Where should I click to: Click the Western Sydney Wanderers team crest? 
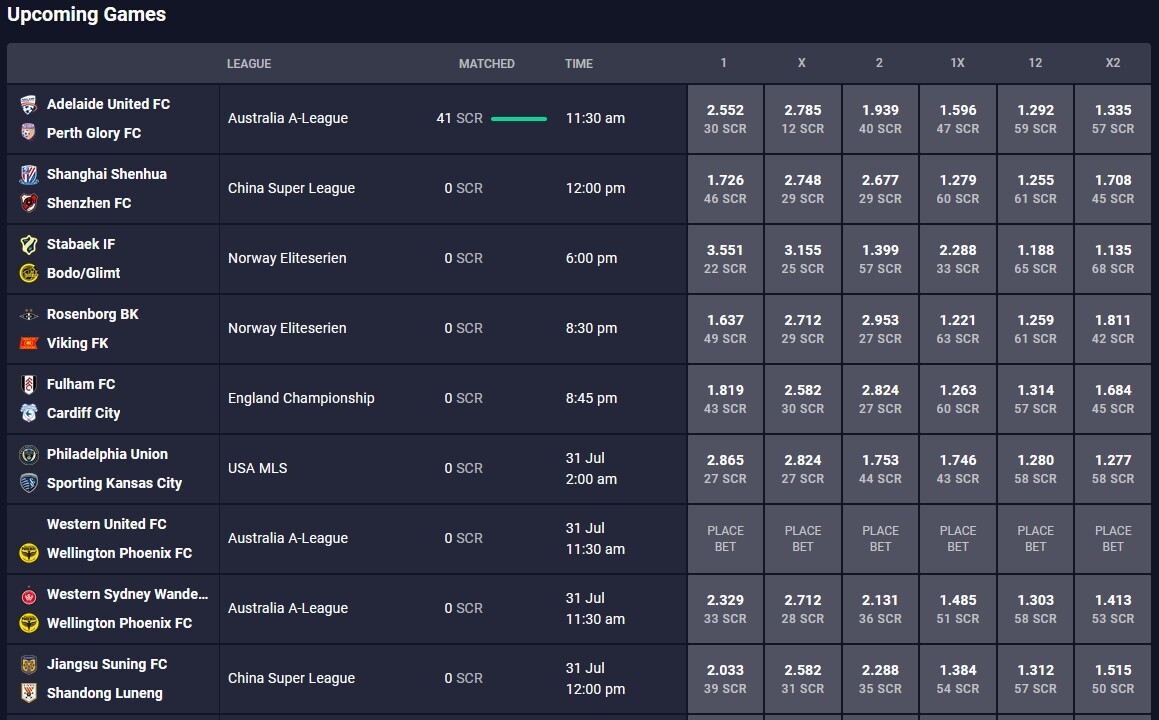[x=29, y=595]
